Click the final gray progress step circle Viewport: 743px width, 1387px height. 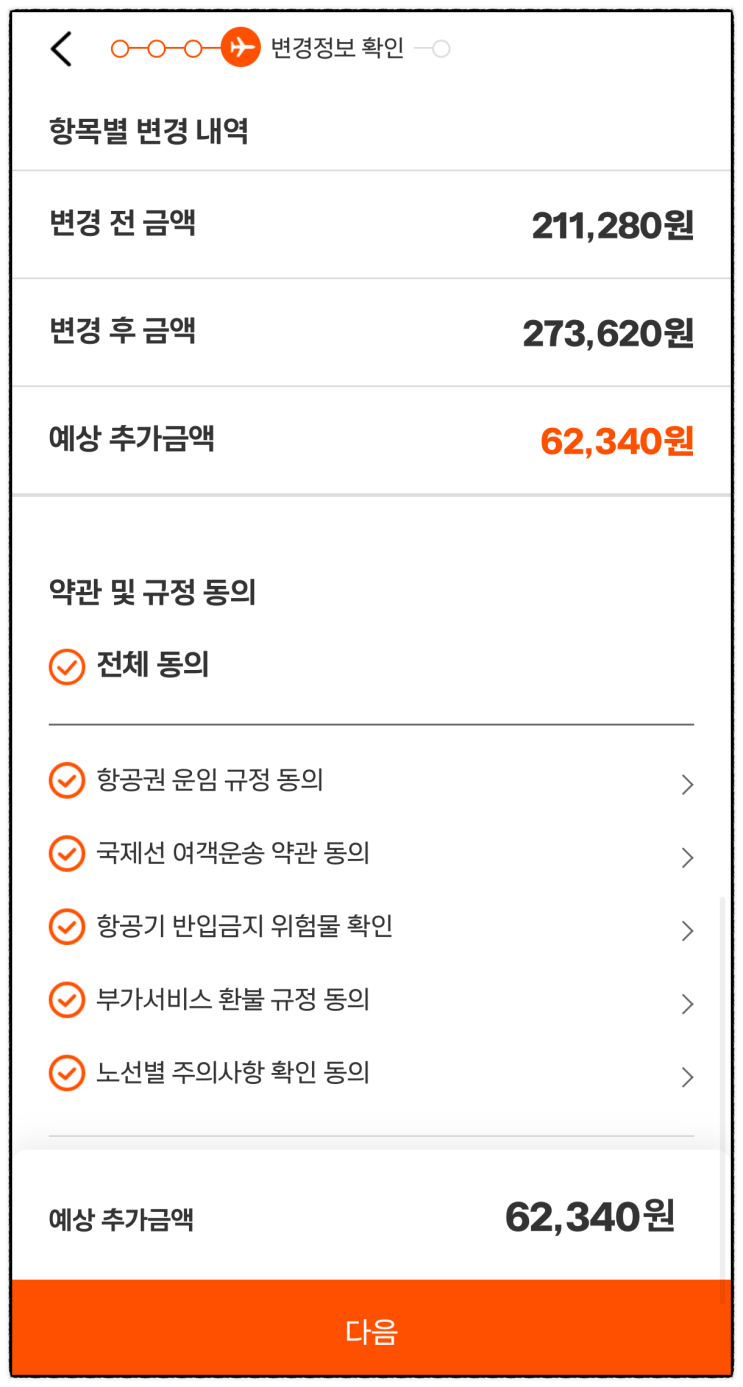point(441,48)
